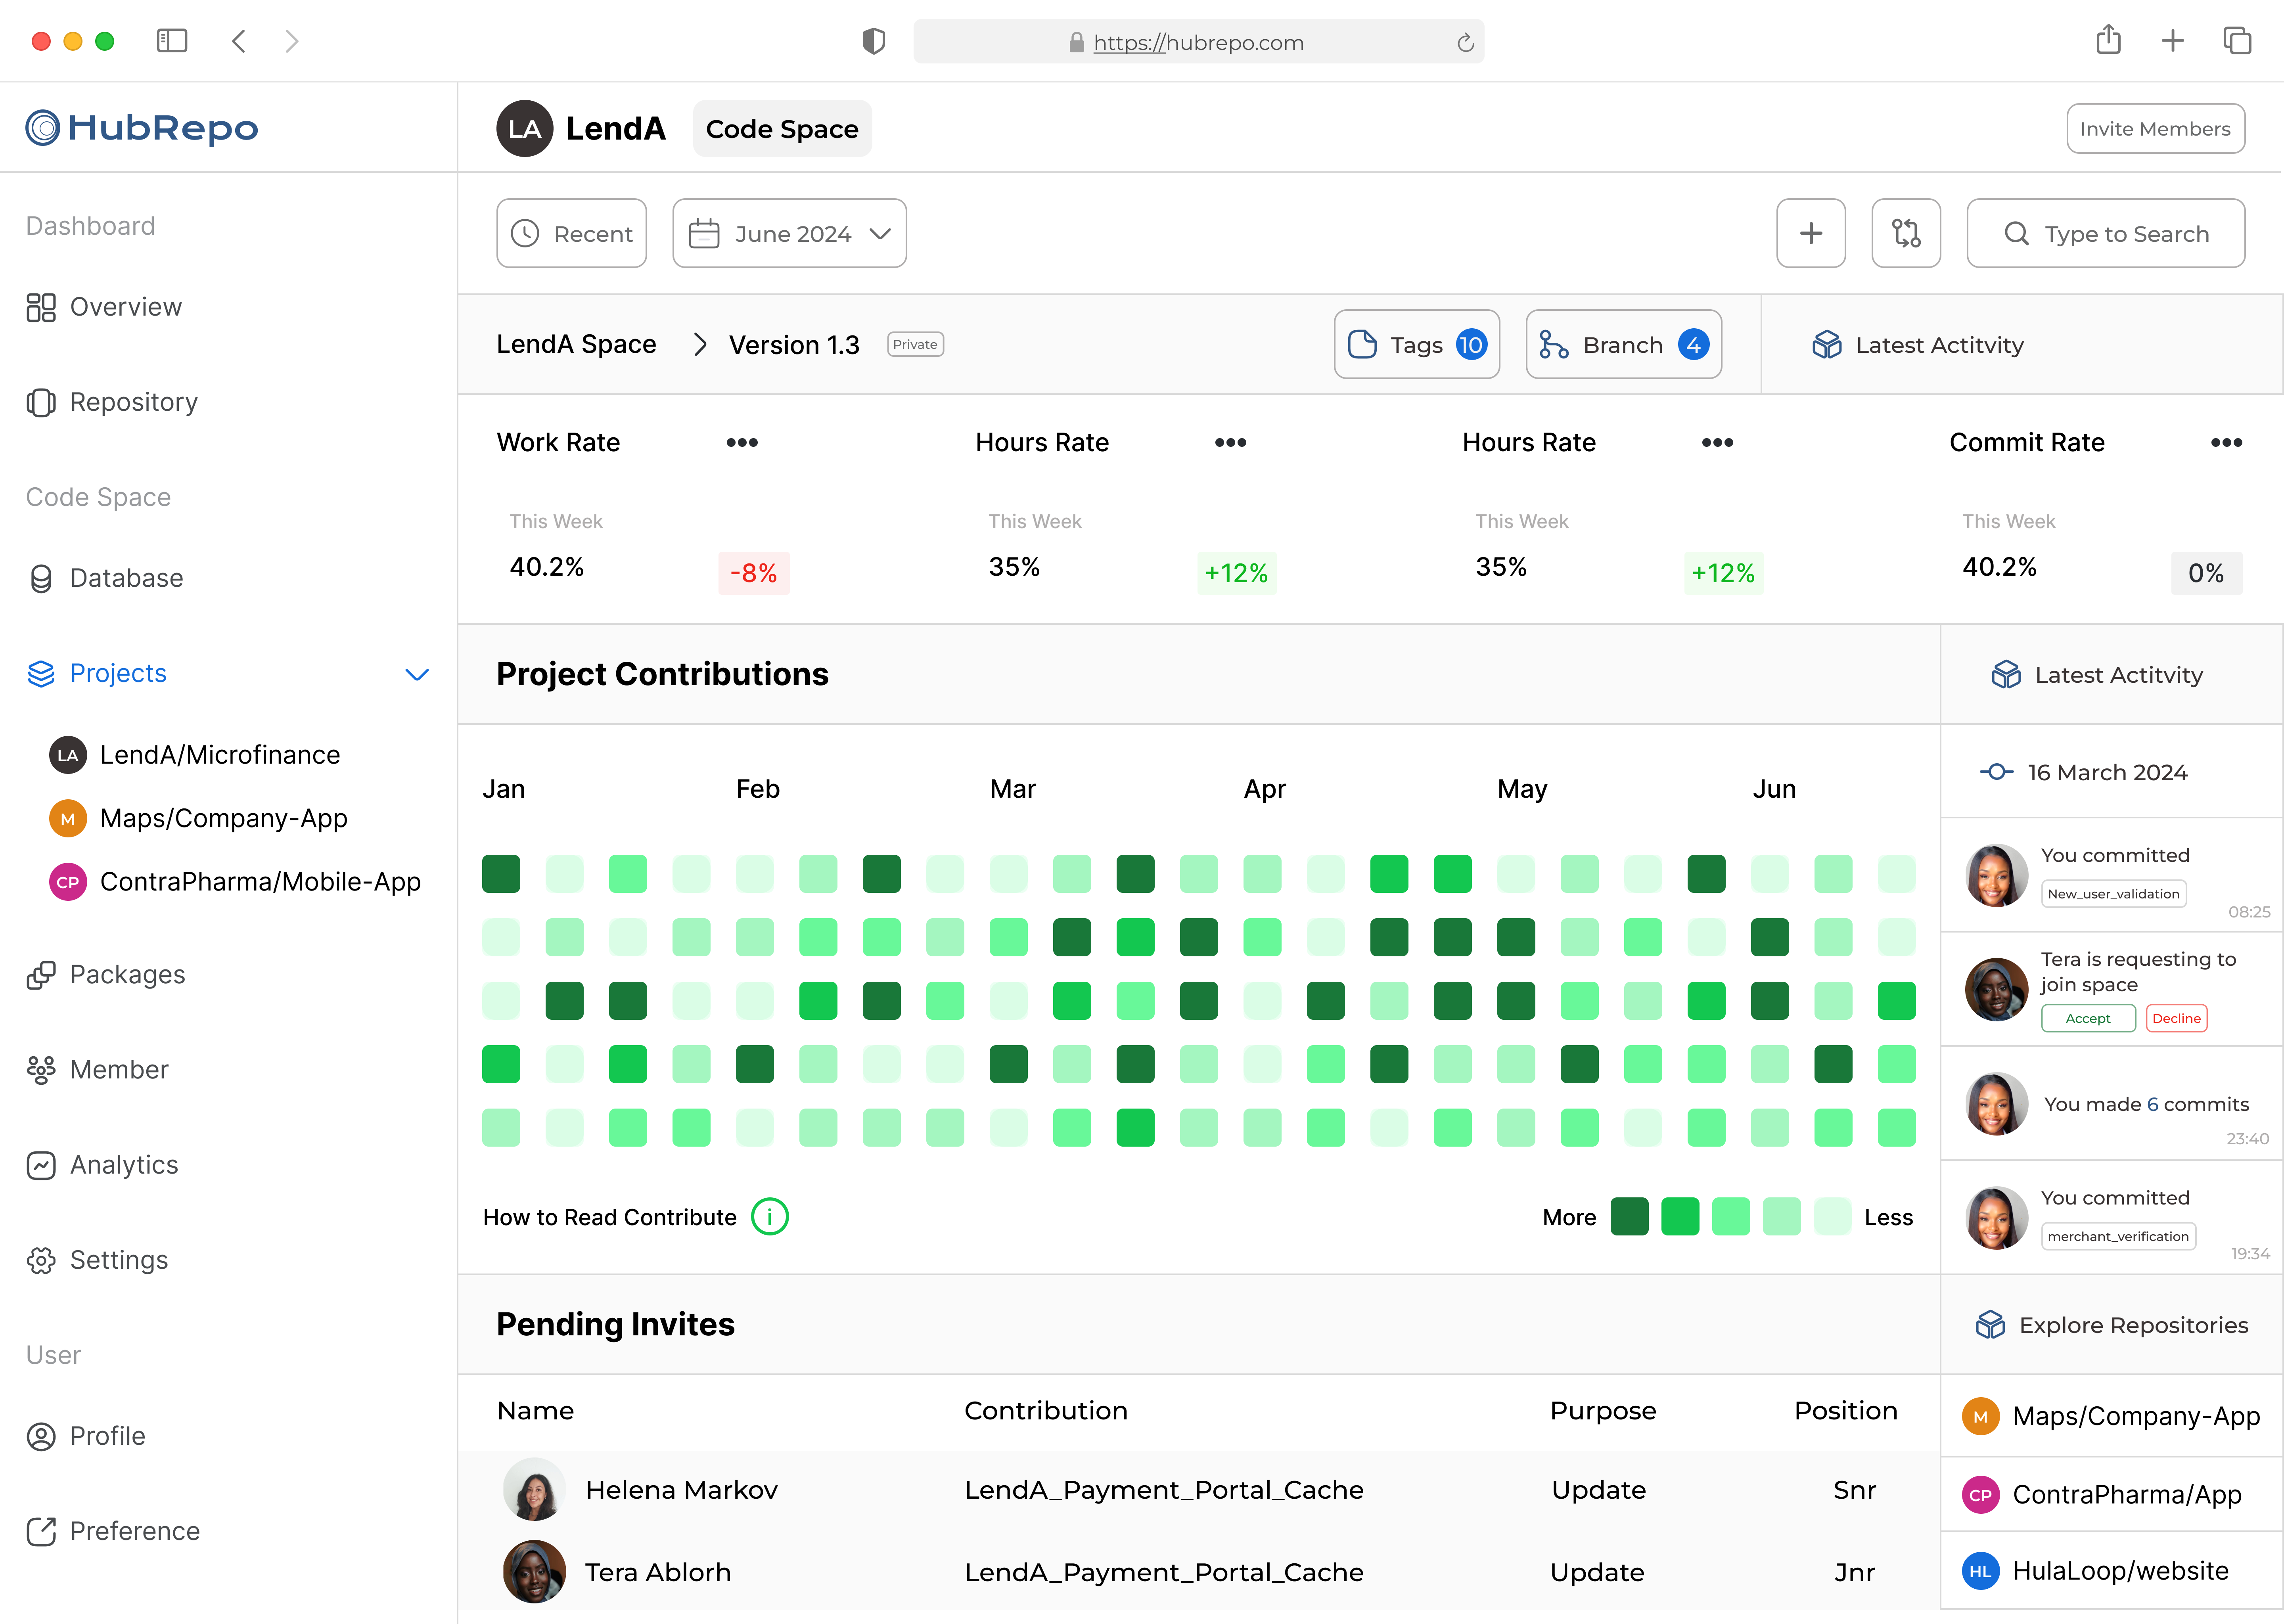
Task: Toggle the Branch panel showing 4 branches
Action: [1622, 344]
